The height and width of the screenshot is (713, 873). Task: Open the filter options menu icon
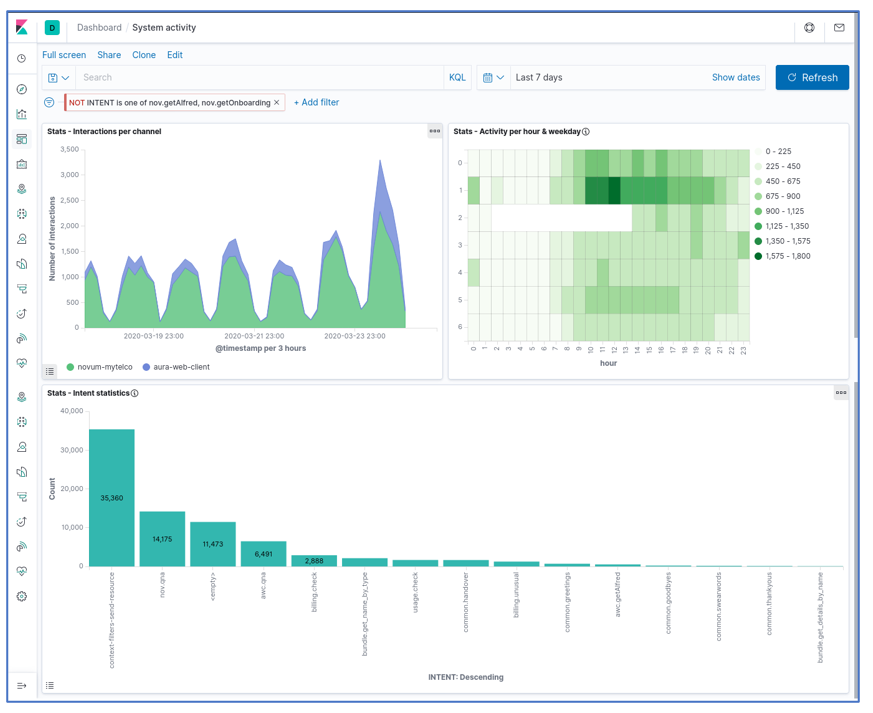click(x=49, y=102)
